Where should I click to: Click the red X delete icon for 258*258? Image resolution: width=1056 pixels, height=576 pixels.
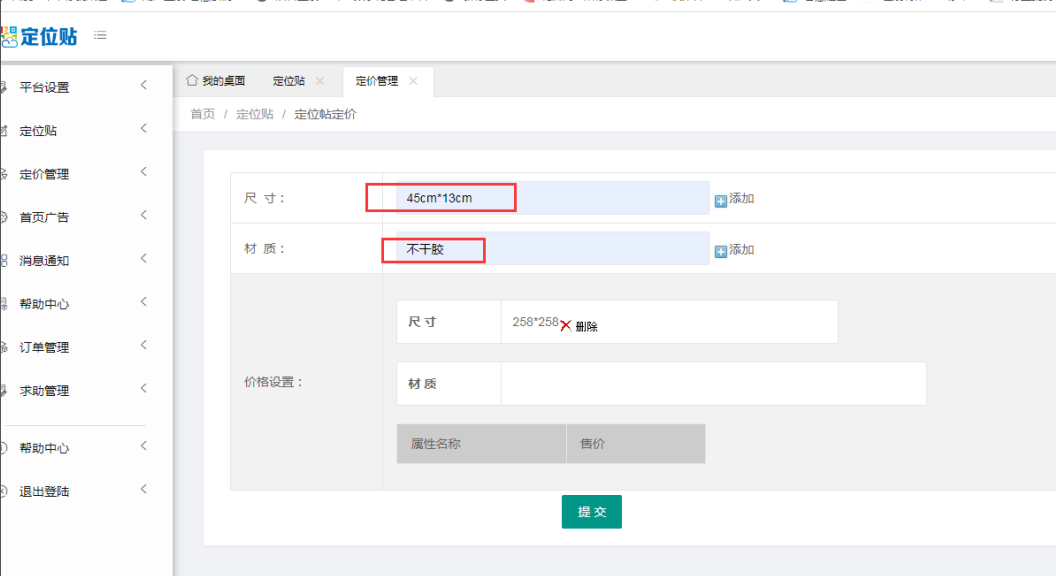click(x=566, y=326)
